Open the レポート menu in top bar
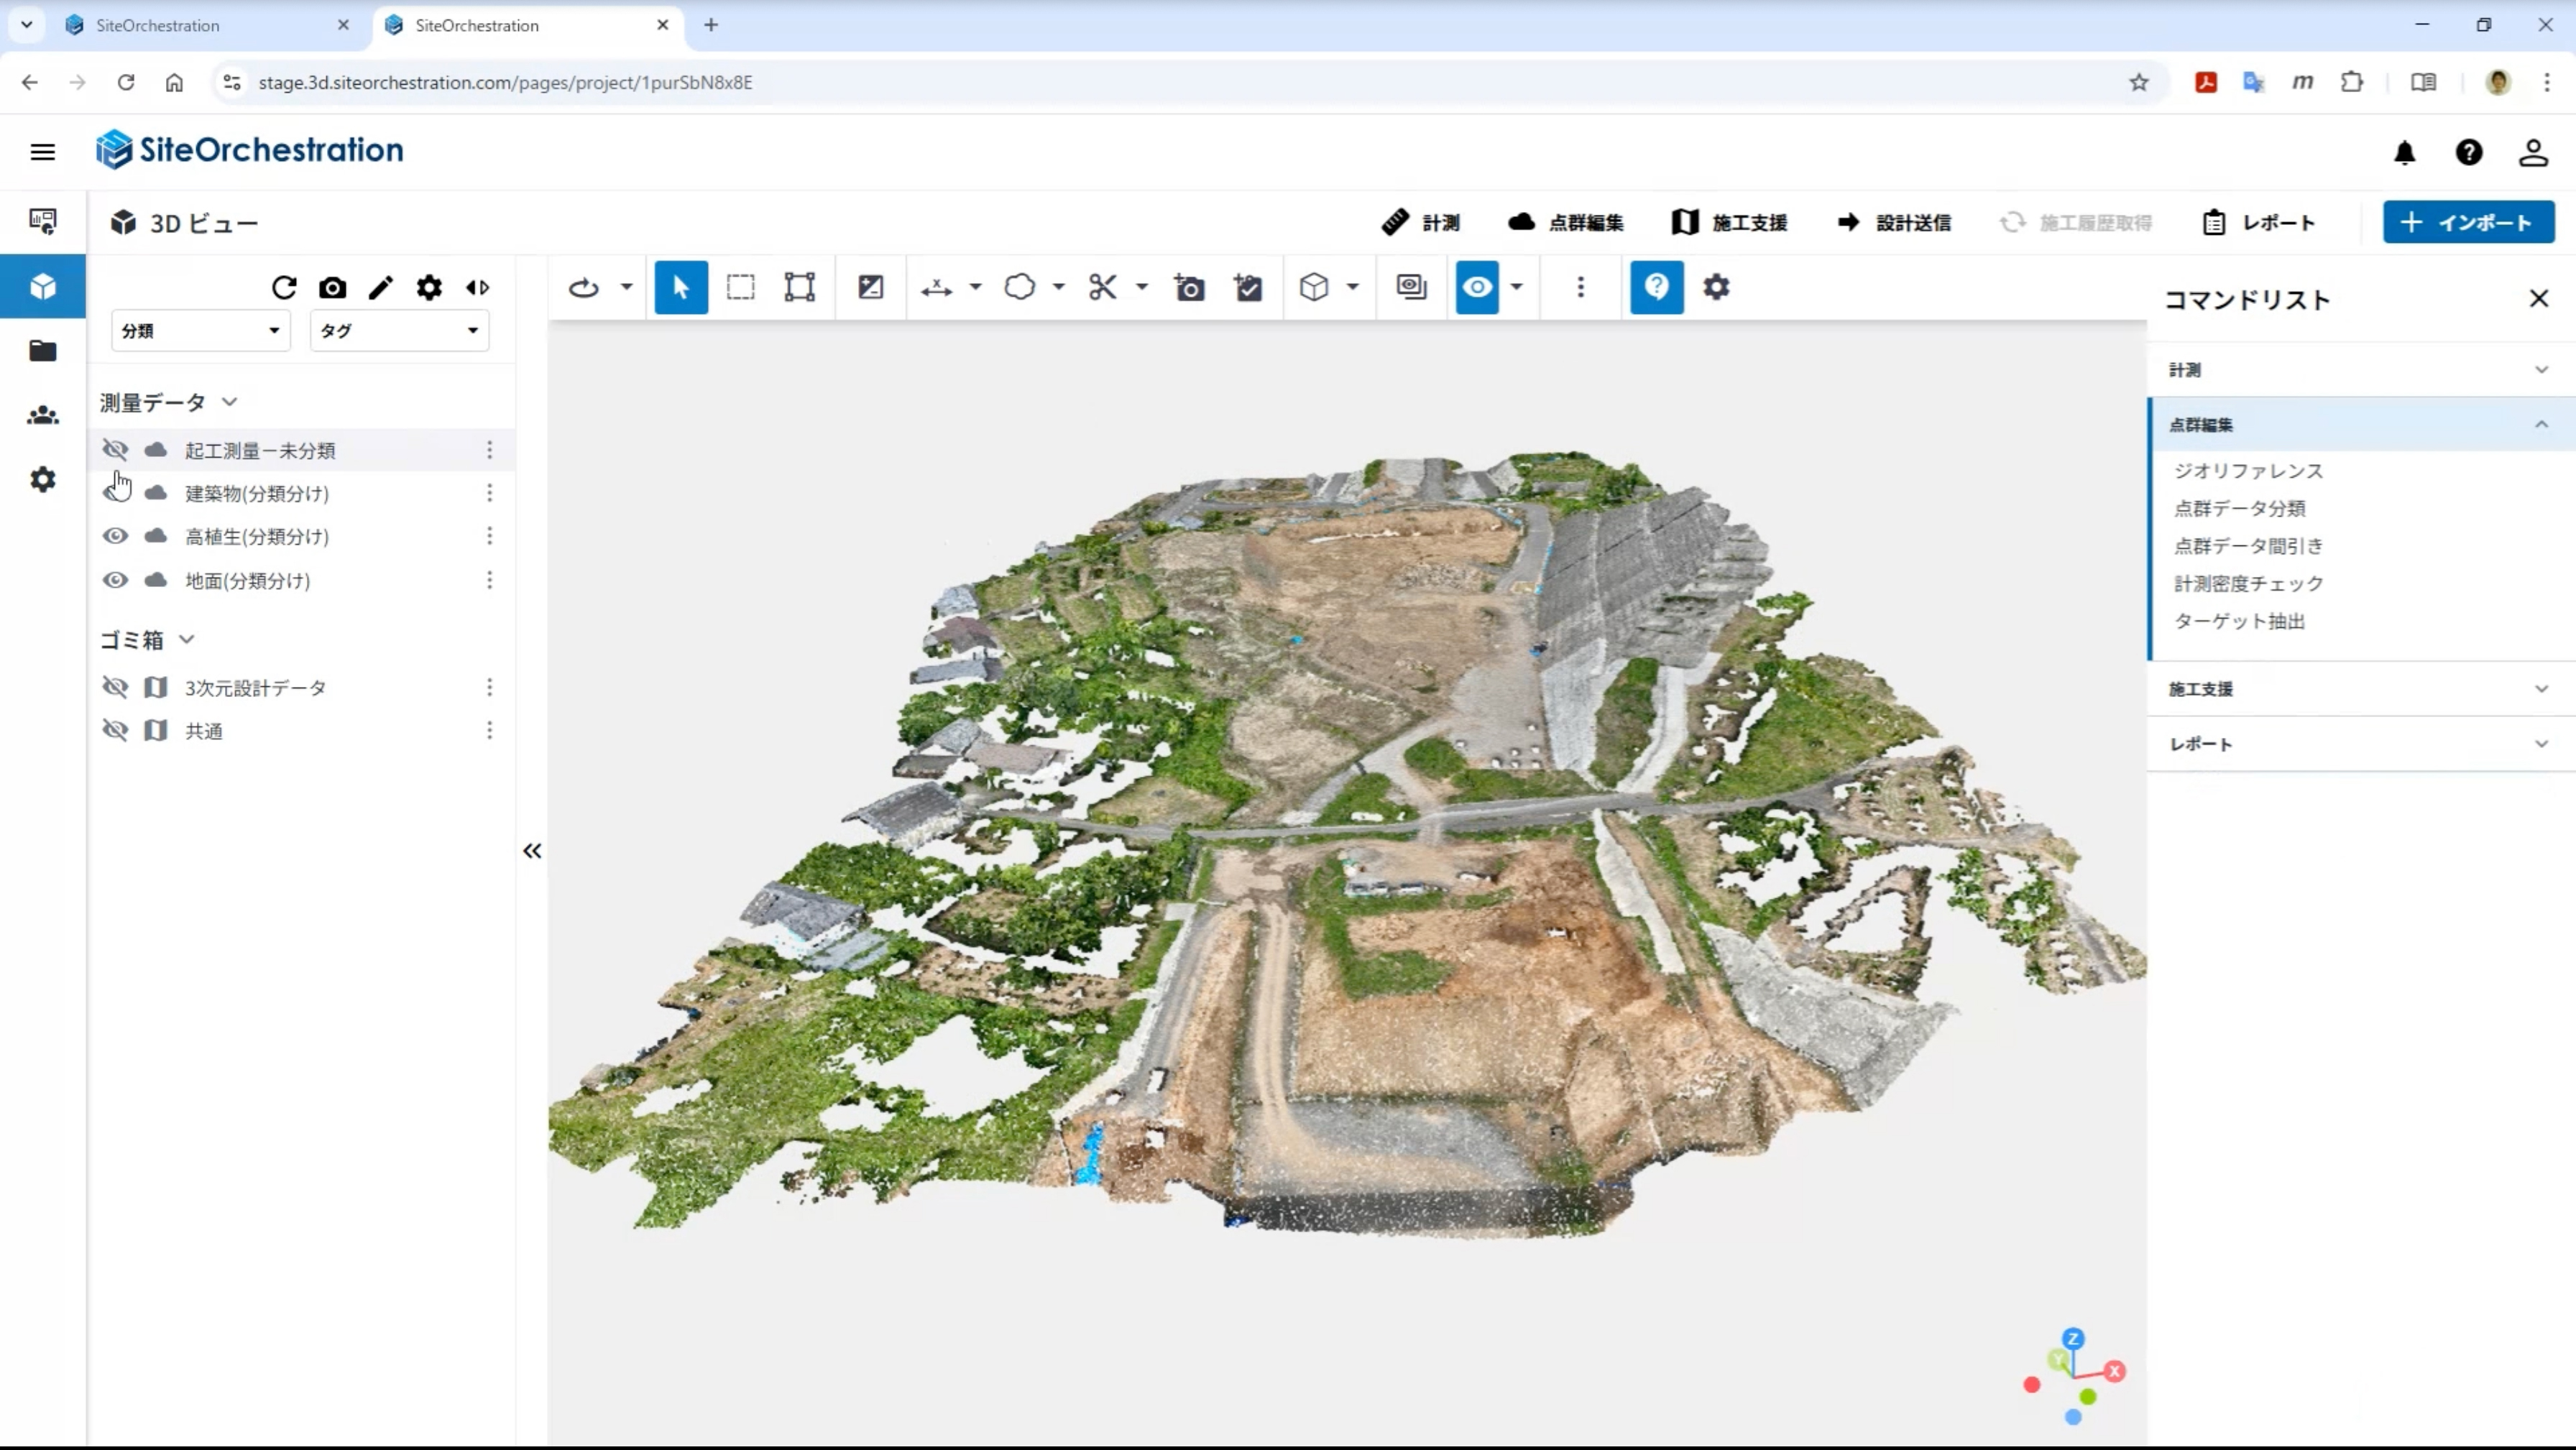This screenshot has width=2576, height=1450. tap(2259, 223)
